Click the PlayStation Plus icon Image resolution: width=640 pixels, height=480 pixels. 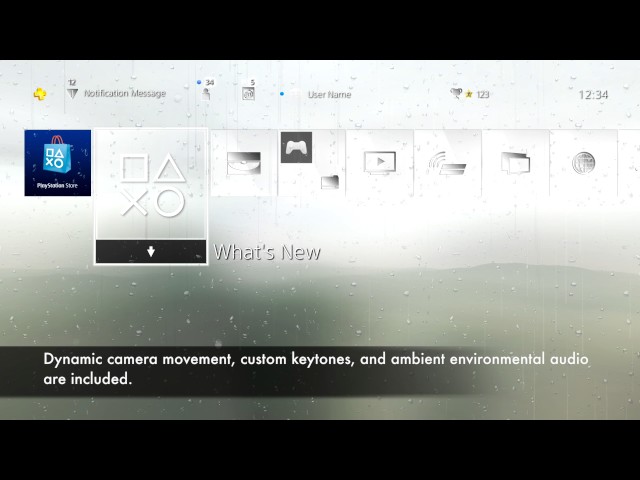click(x=40, y=94)
